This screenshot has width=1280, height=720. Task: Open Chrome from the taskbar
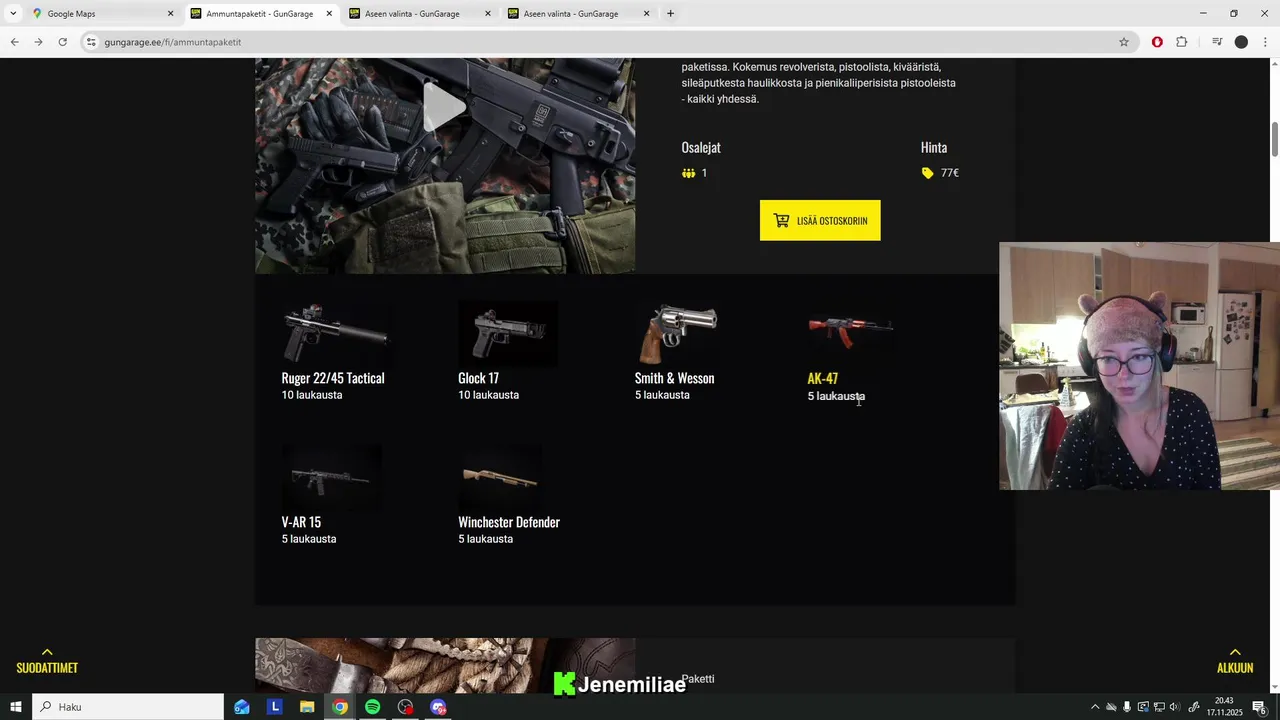(x=340, y=707)
